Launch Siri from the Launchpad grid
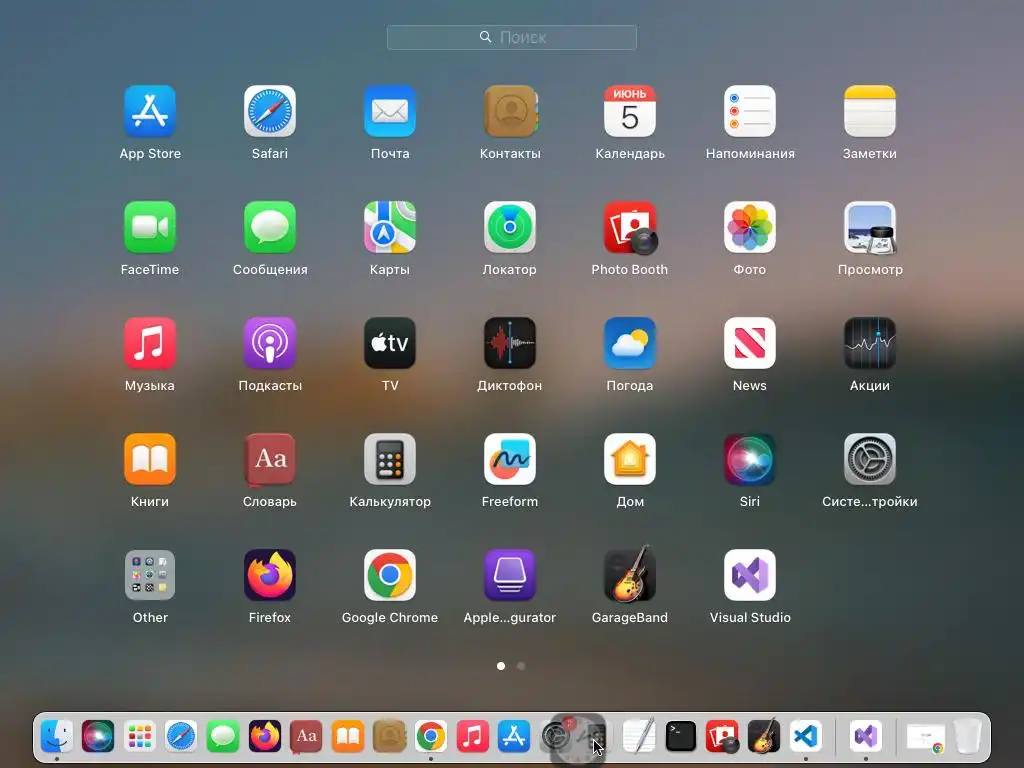Image resolution: width=1024 pixels, height=768 pixels. click(750, 459)
